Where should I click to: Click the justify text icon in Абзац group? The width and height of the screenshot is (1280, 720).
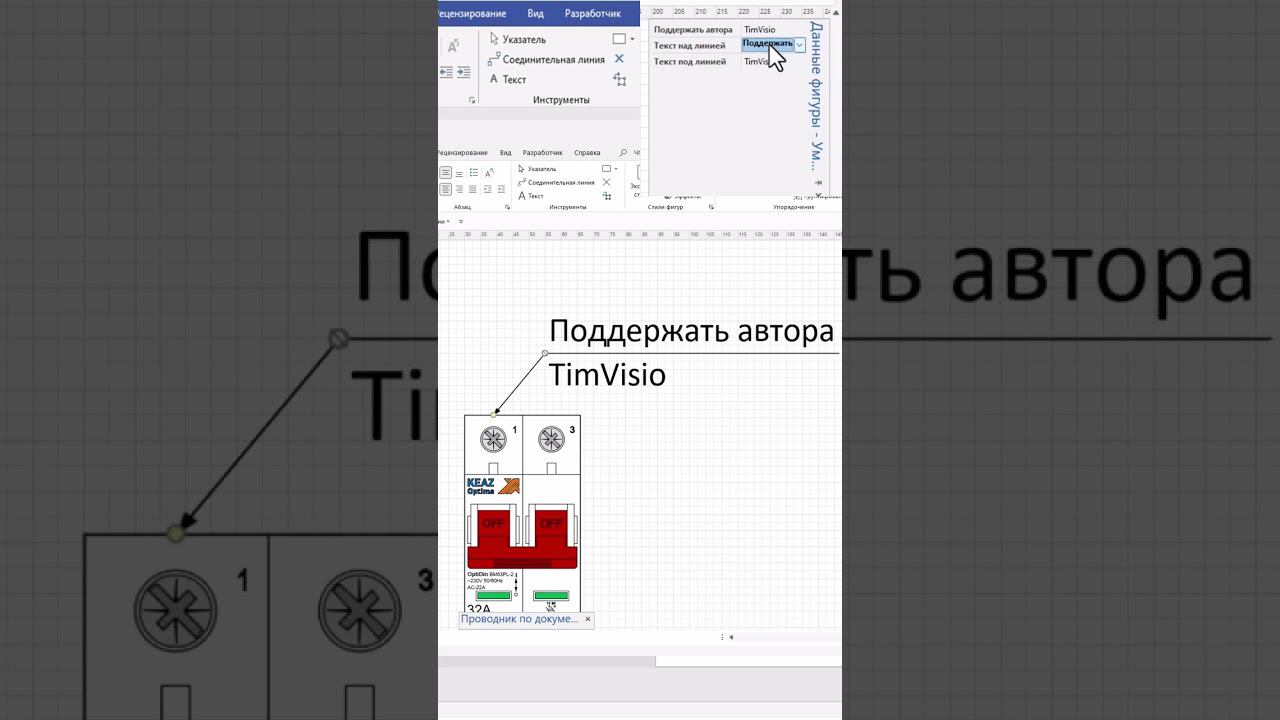coord(474,189)
